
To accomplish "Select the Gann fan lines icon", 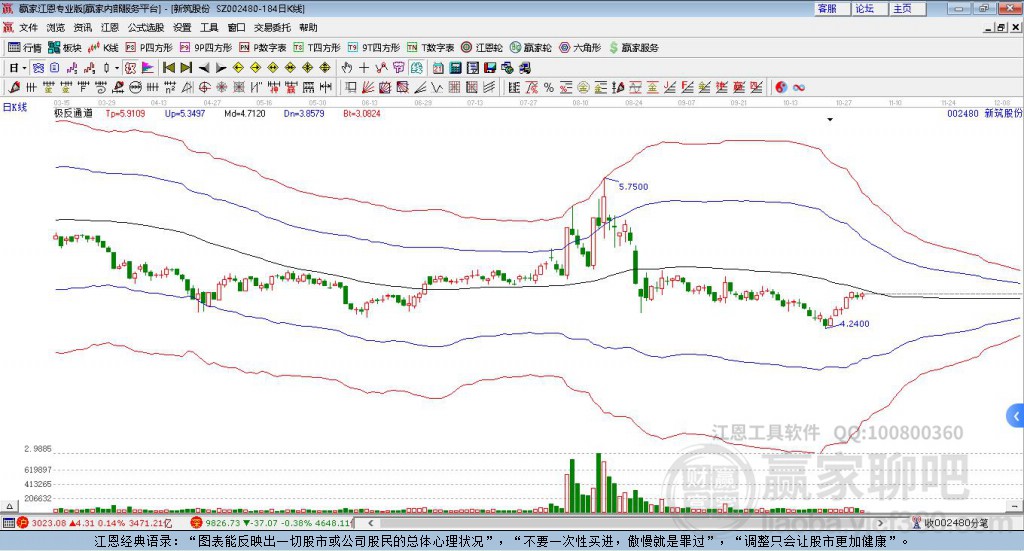I will tap(368, 87).
